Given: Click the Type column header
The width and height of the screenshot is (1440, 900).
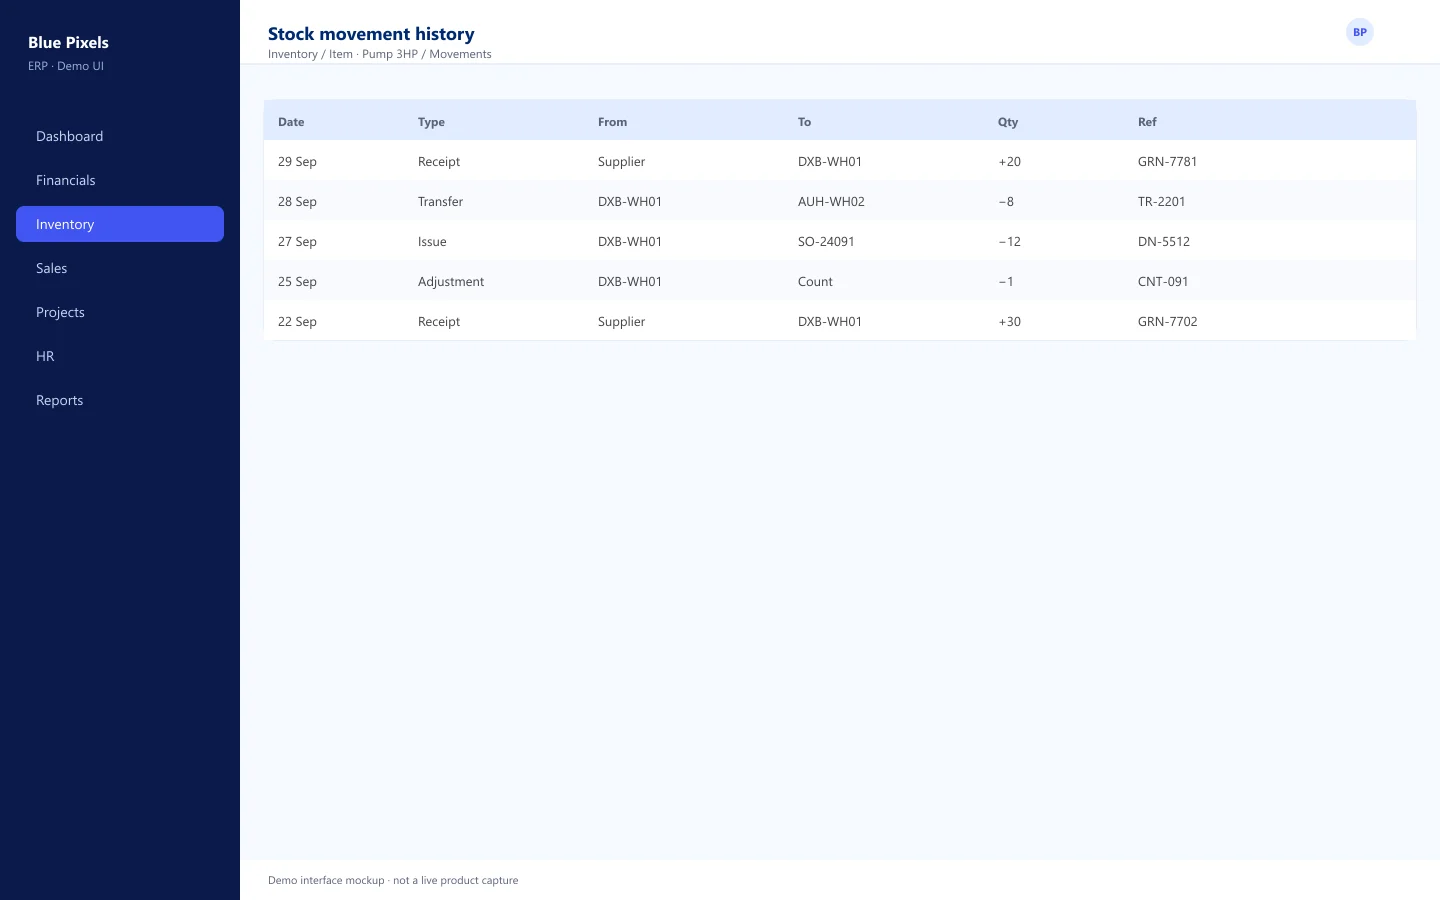Looking at the screenshot, I should point(431,122).
